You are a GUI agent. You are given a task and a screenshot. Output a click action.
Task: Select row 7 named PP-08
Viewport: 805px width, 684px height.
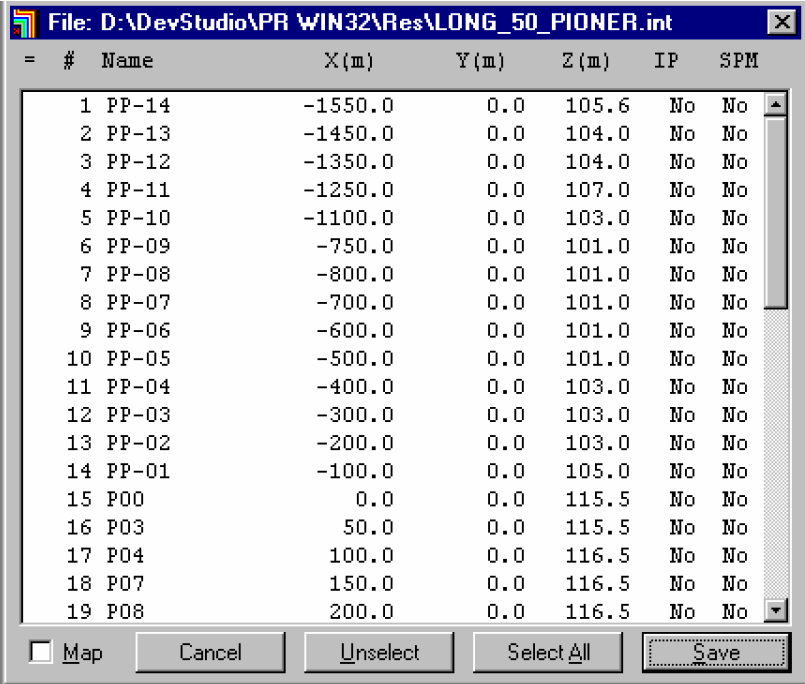click(x=393, y=274)
